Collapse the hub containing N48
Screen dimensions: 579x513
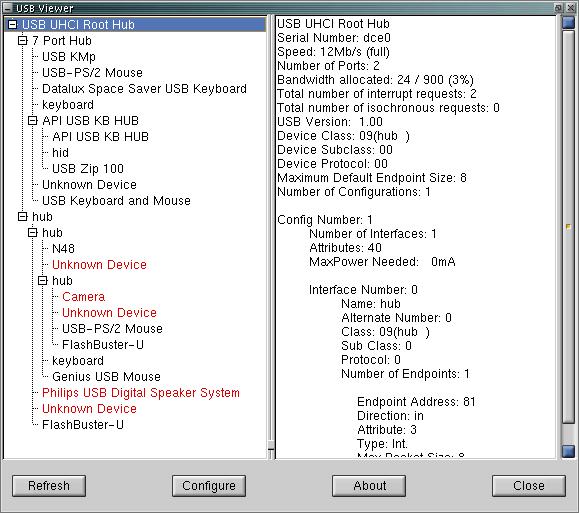(x=32, y=233)
